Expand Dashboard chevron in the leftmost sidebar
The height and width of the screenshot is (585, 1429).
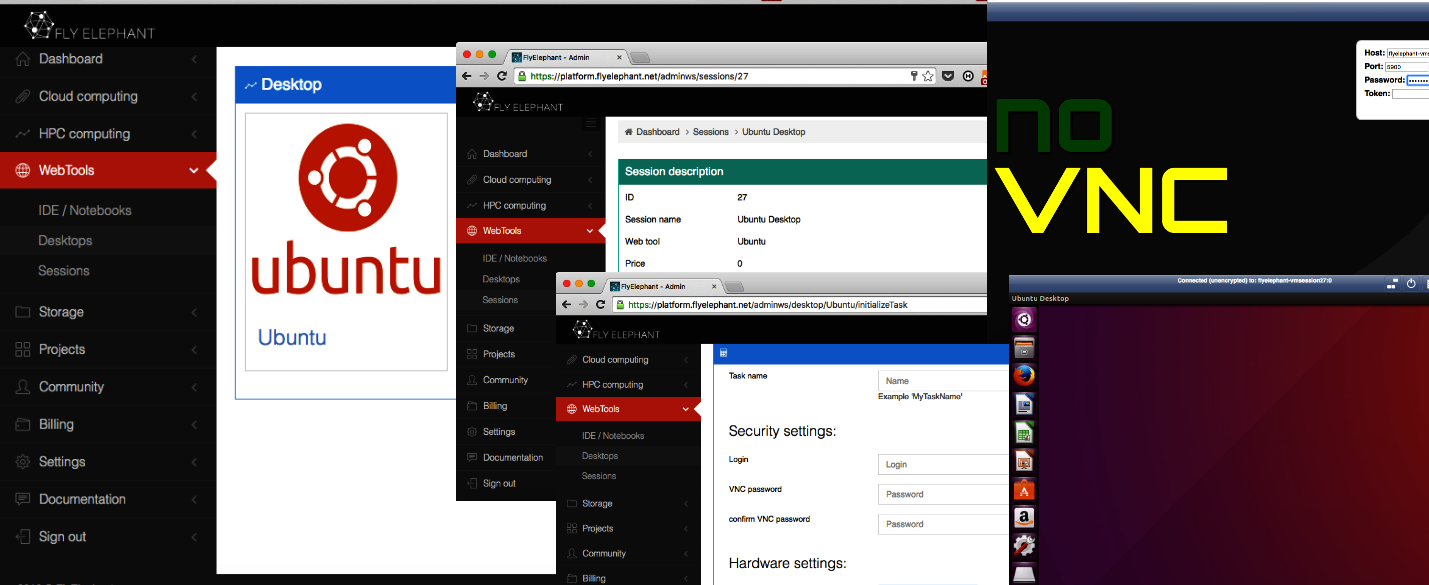tap(194, 59)
